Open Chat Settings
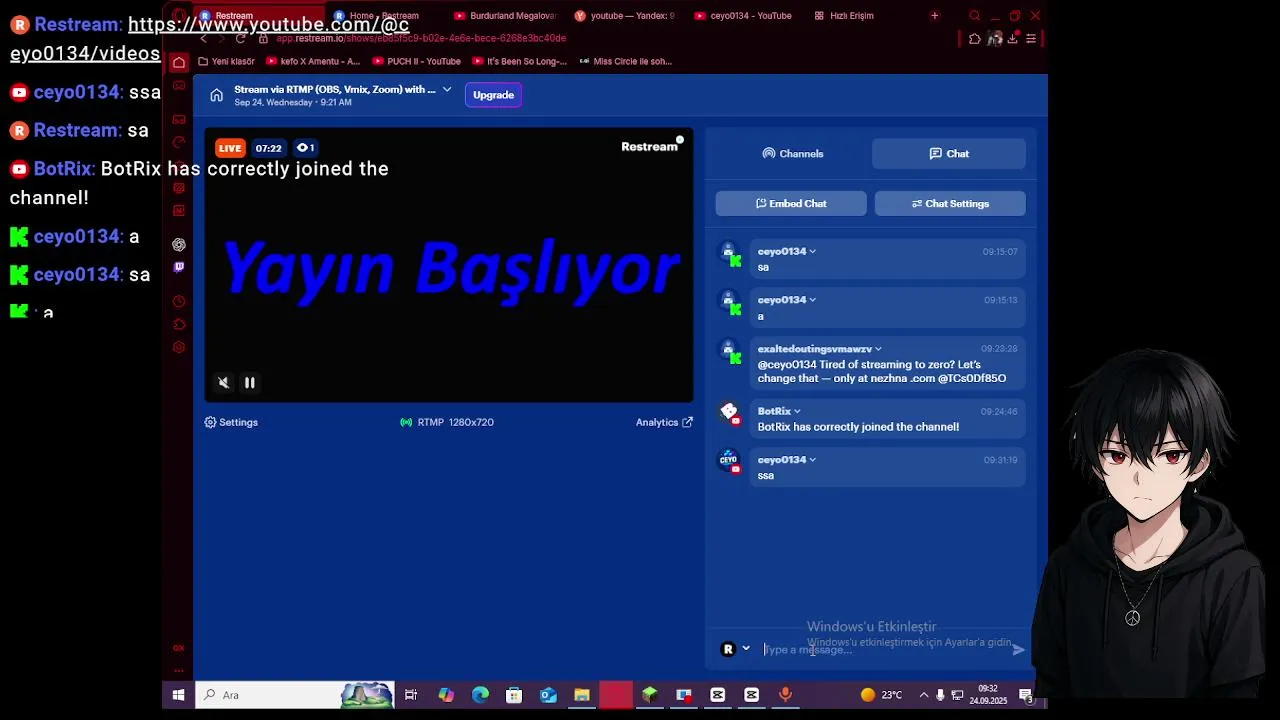Image resolution: width=1280 pixels, height=720 pixels. (x=950, y=204)
